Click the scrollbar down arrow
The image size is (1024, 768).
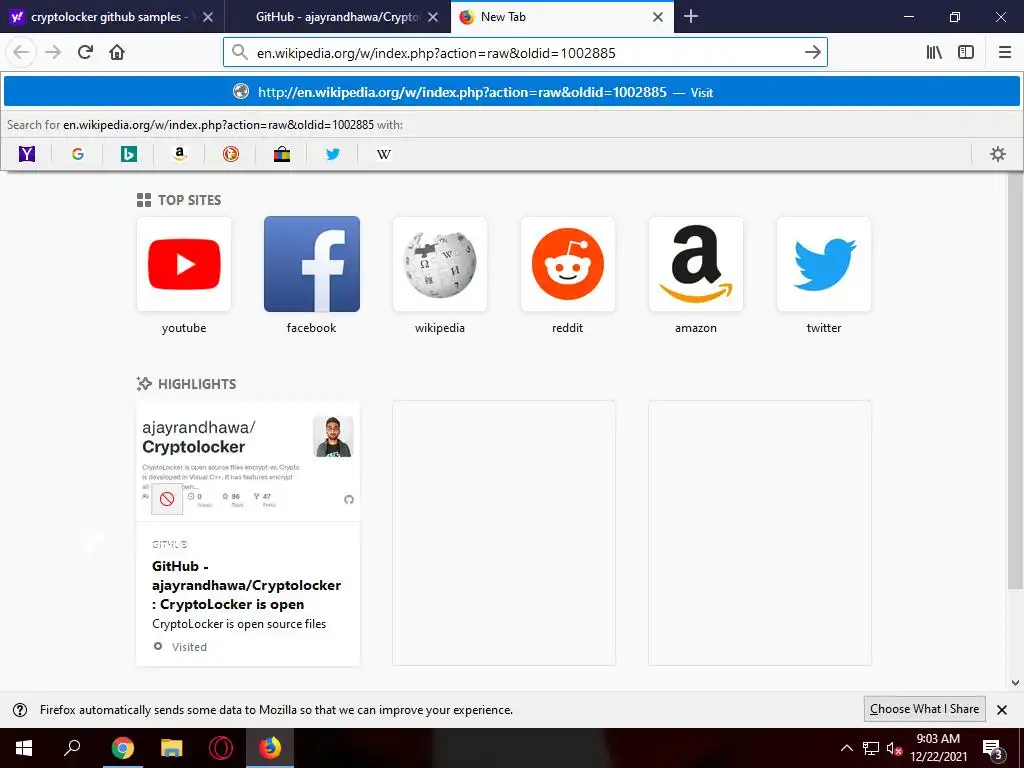tap(1015, 683)
